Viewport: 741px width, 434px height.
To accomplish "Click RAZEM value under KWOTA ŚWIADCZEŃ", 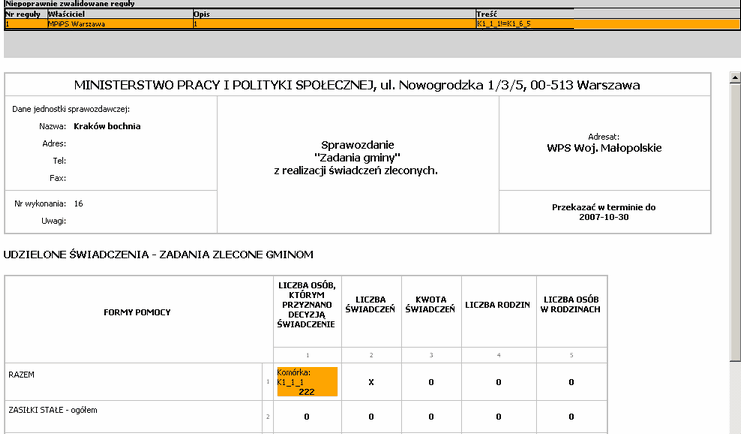I will [x=429, y=382].
